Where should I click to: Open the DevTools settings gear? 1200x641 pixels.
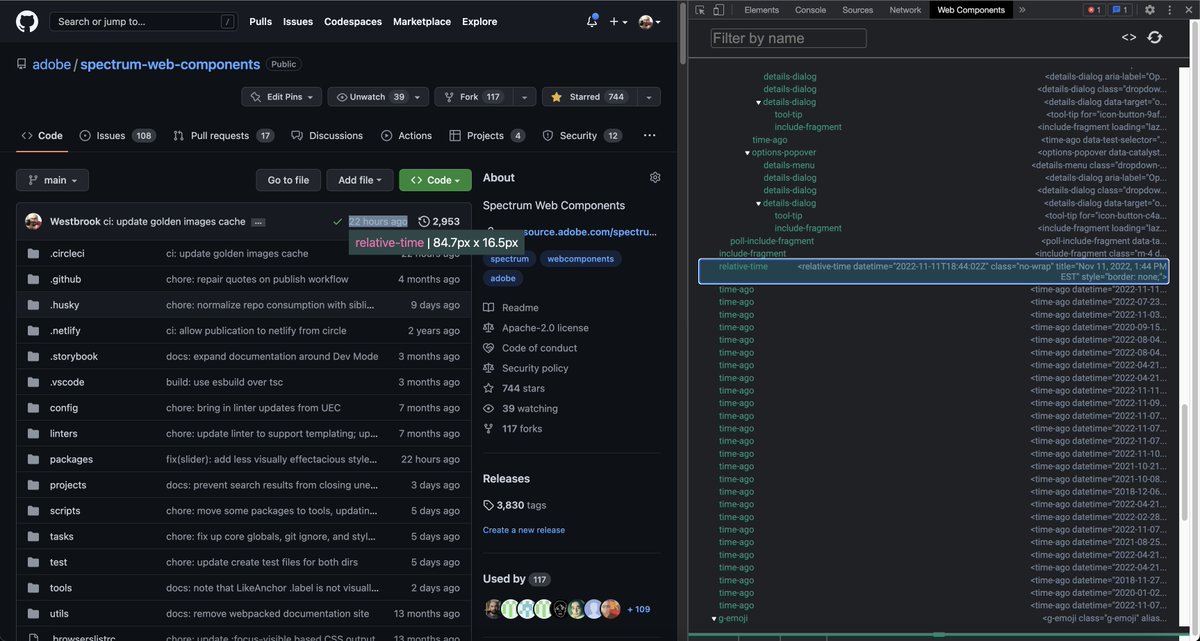tap(1150, 10)
